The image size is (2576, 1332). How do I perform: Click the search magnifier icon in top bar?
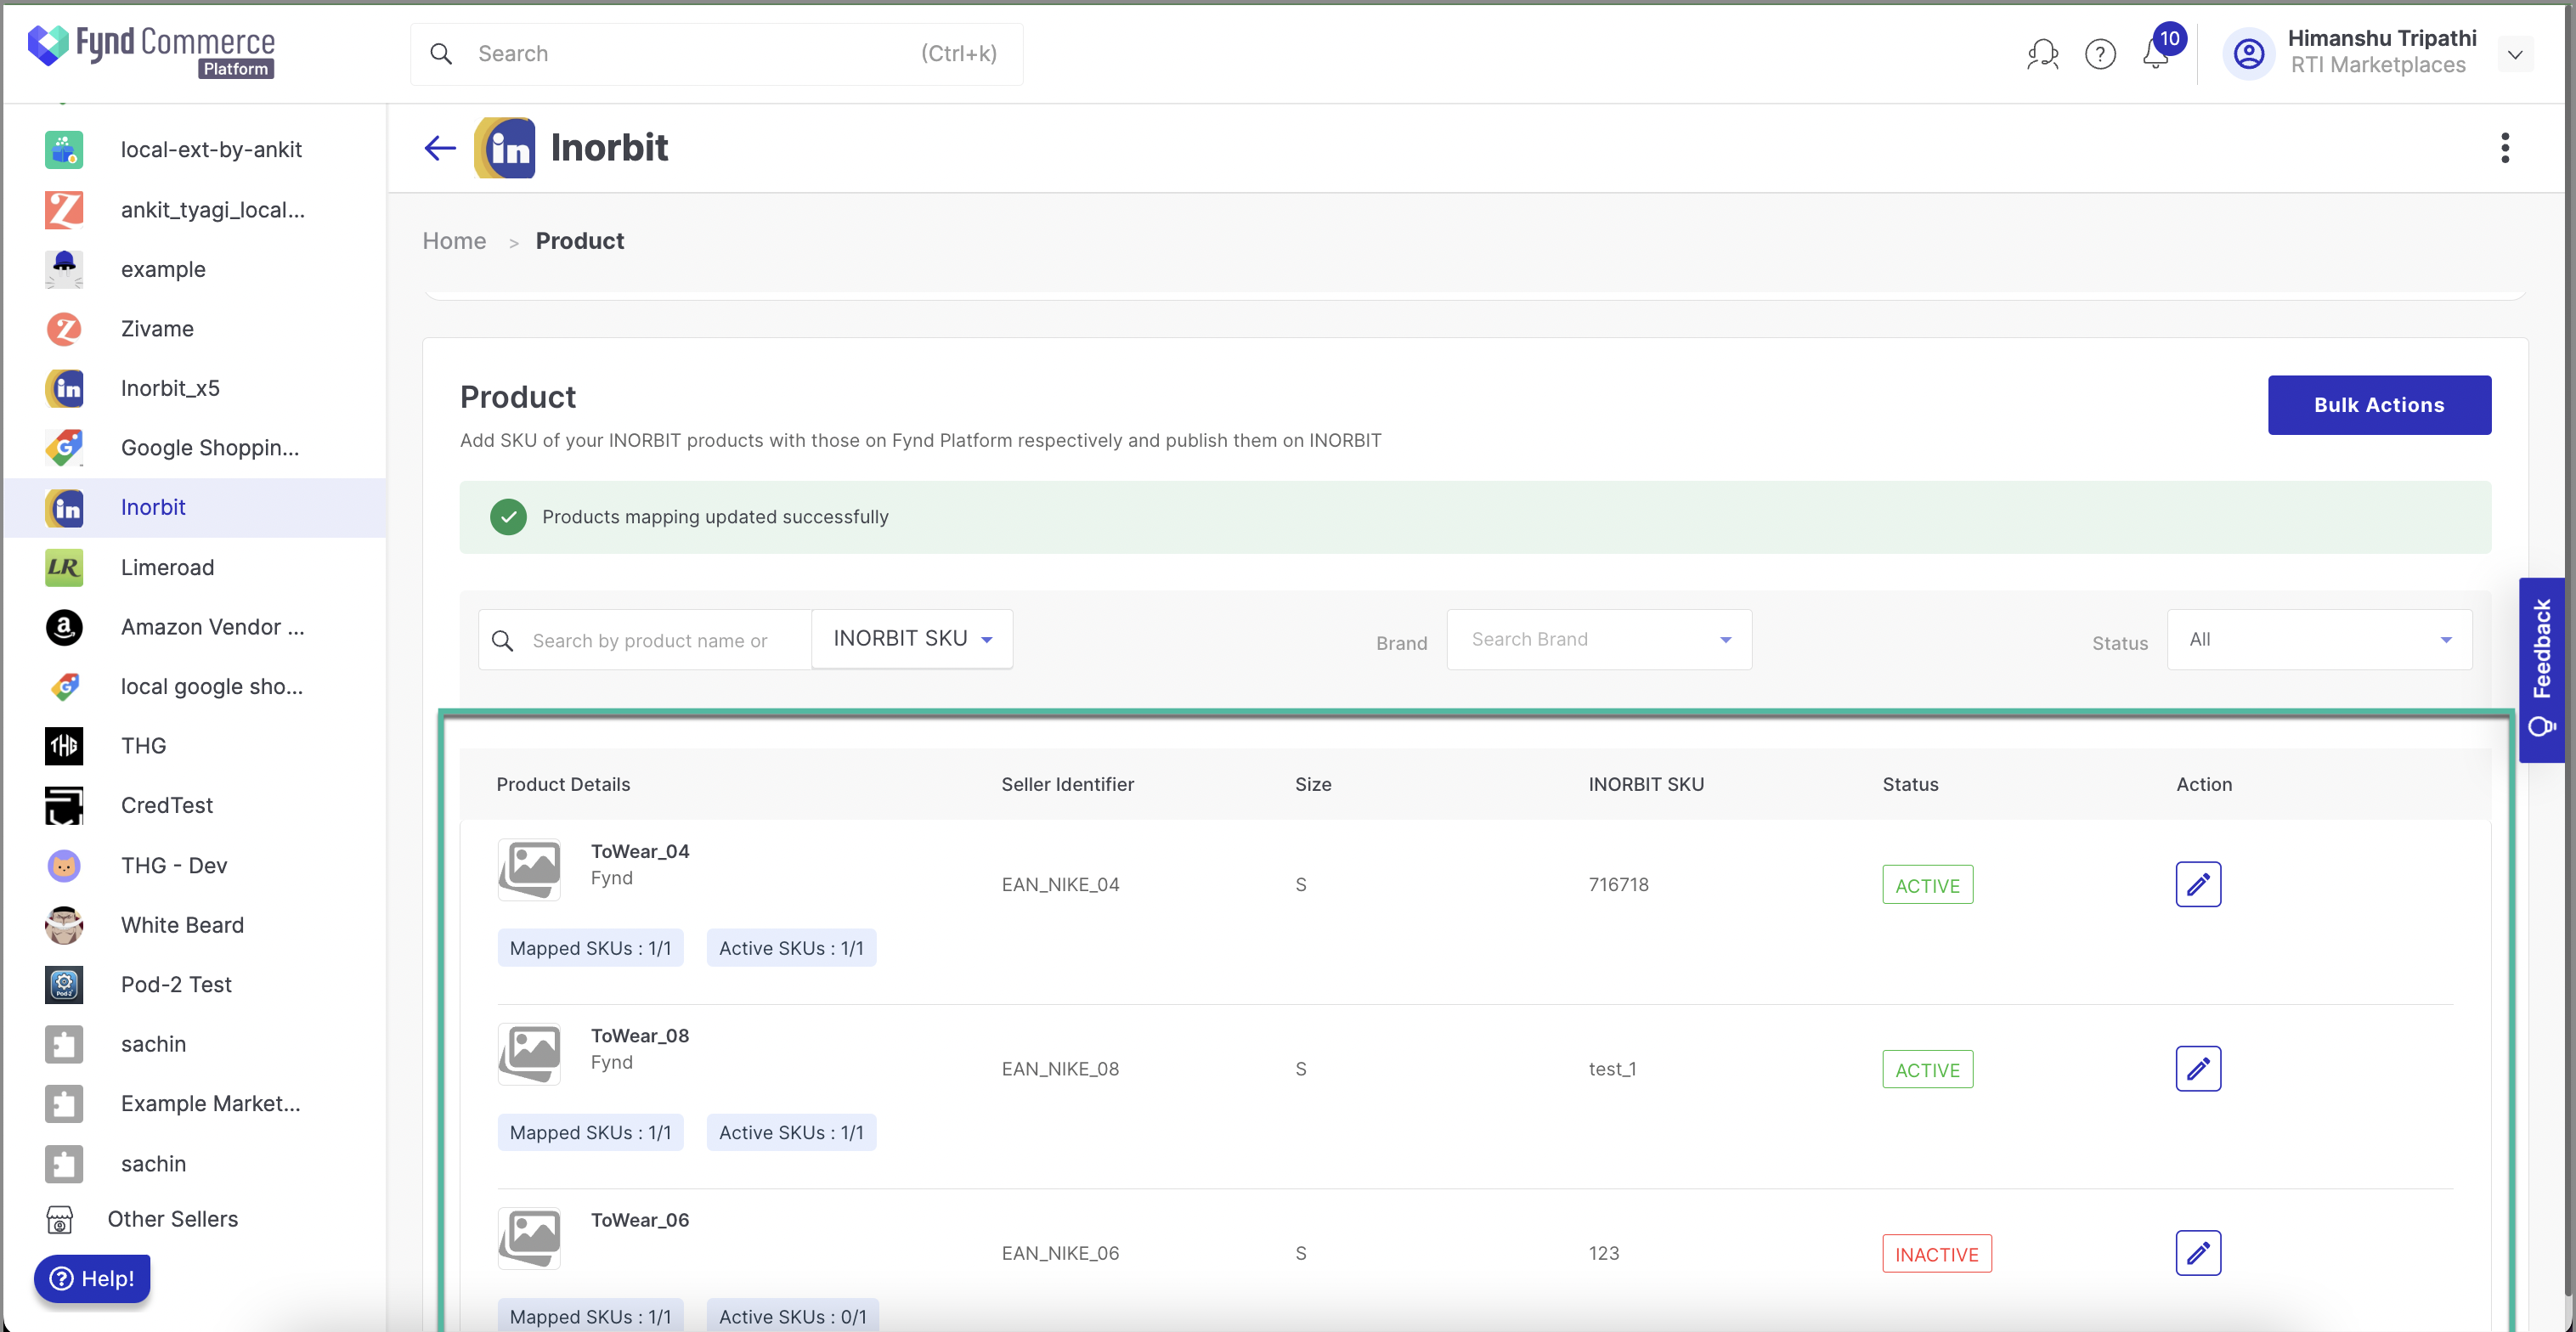[x=441, y=54]
